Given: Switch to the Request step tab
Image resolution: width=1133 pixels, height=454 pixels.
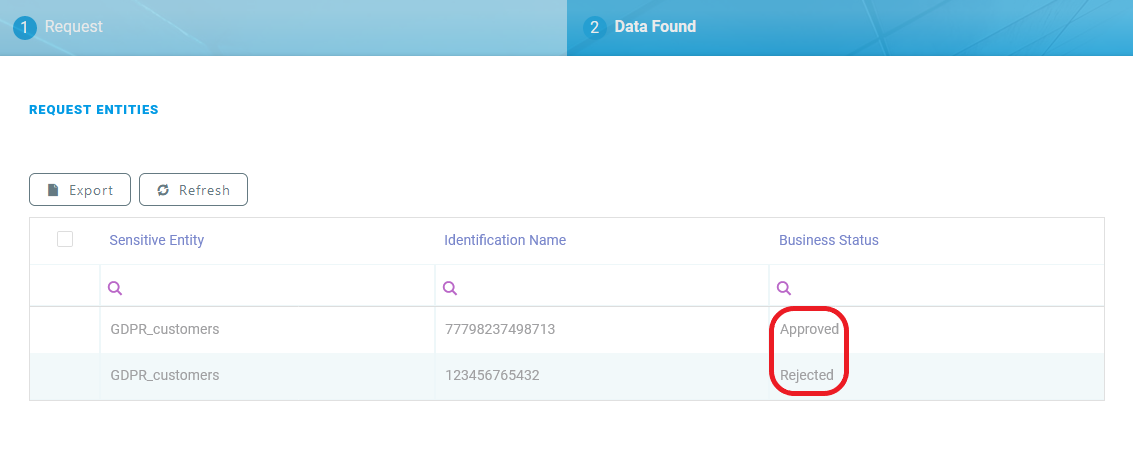Looking at the screenshot, I should 74,27.
